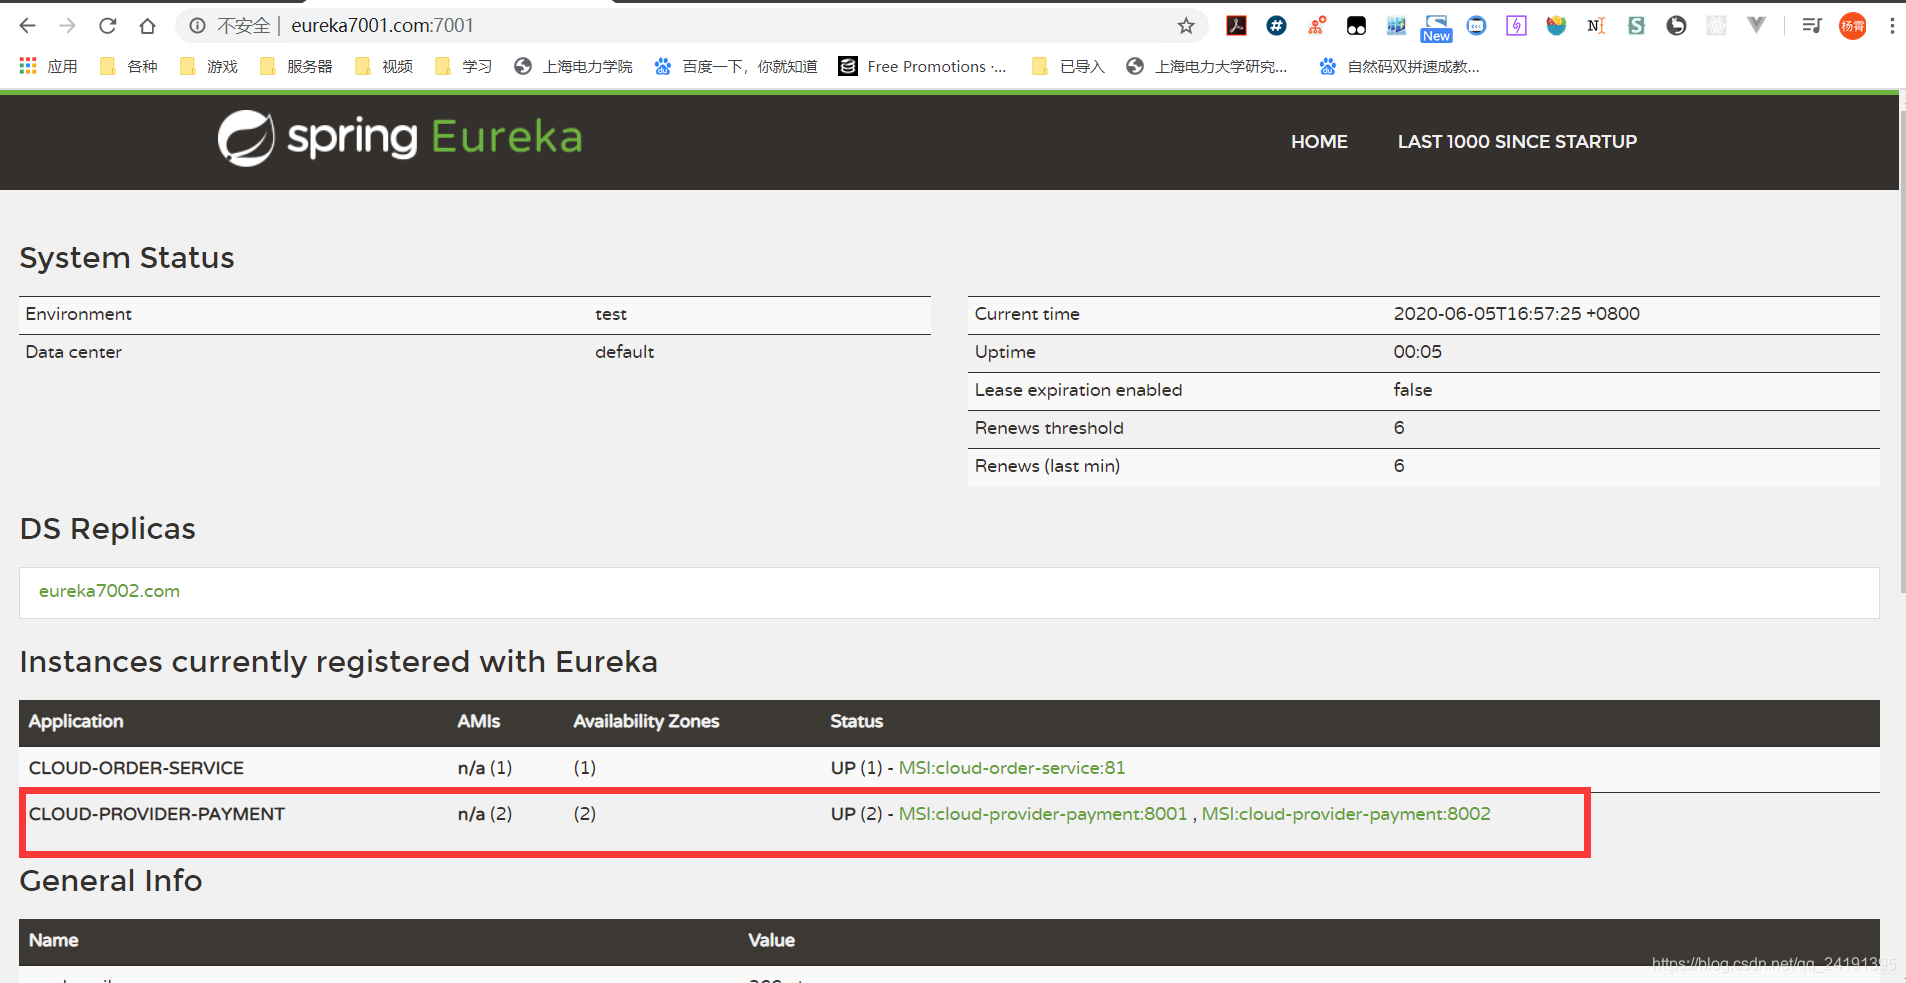The image size is (1906, 983).
Task: Click the Status column header
Action: click(857, 721)
